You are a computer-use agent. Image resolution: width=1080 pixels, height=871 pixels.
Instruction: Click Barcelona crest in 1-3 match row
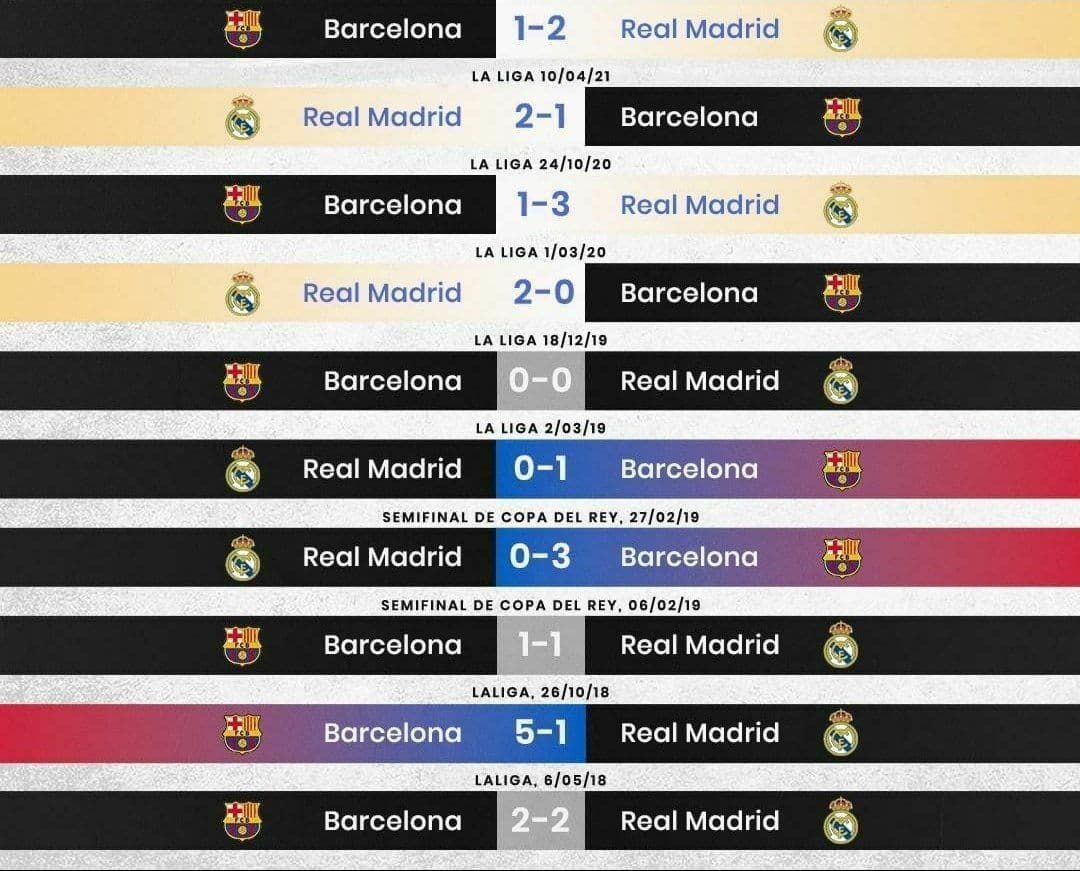pos(242,204)
